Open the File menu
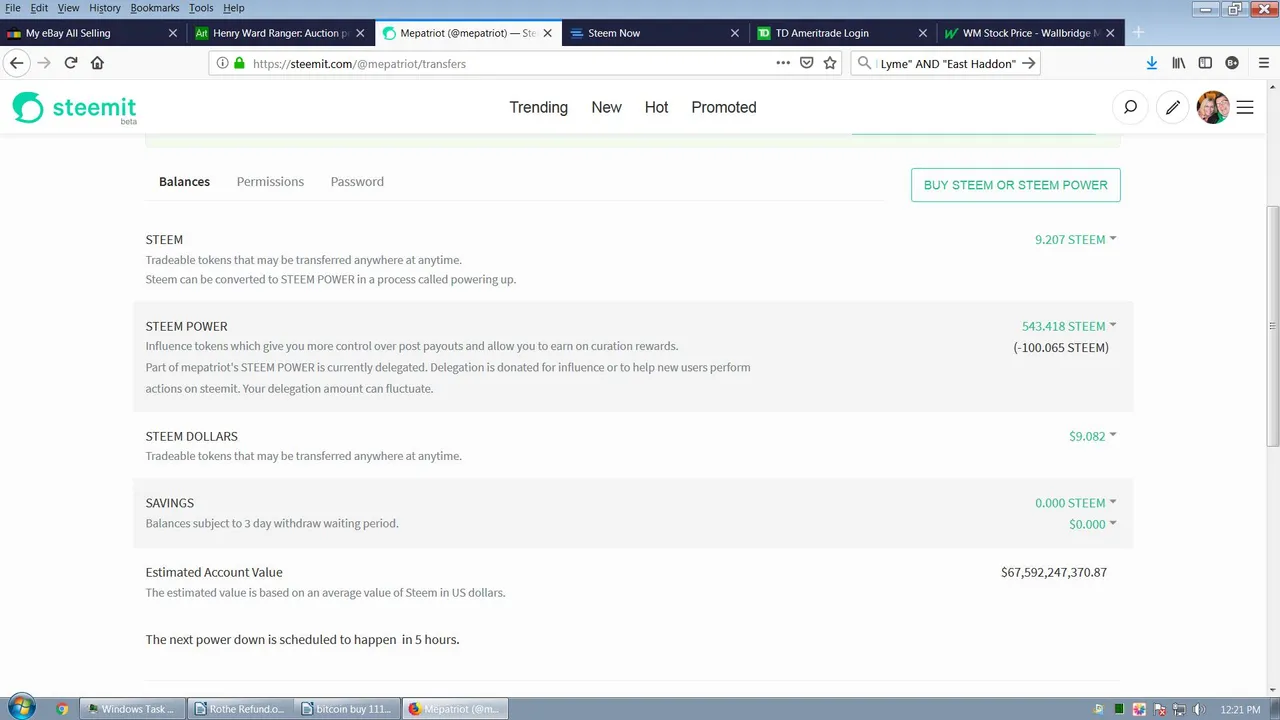Screen dimensions: 1280x720 (x=13, y=8)
